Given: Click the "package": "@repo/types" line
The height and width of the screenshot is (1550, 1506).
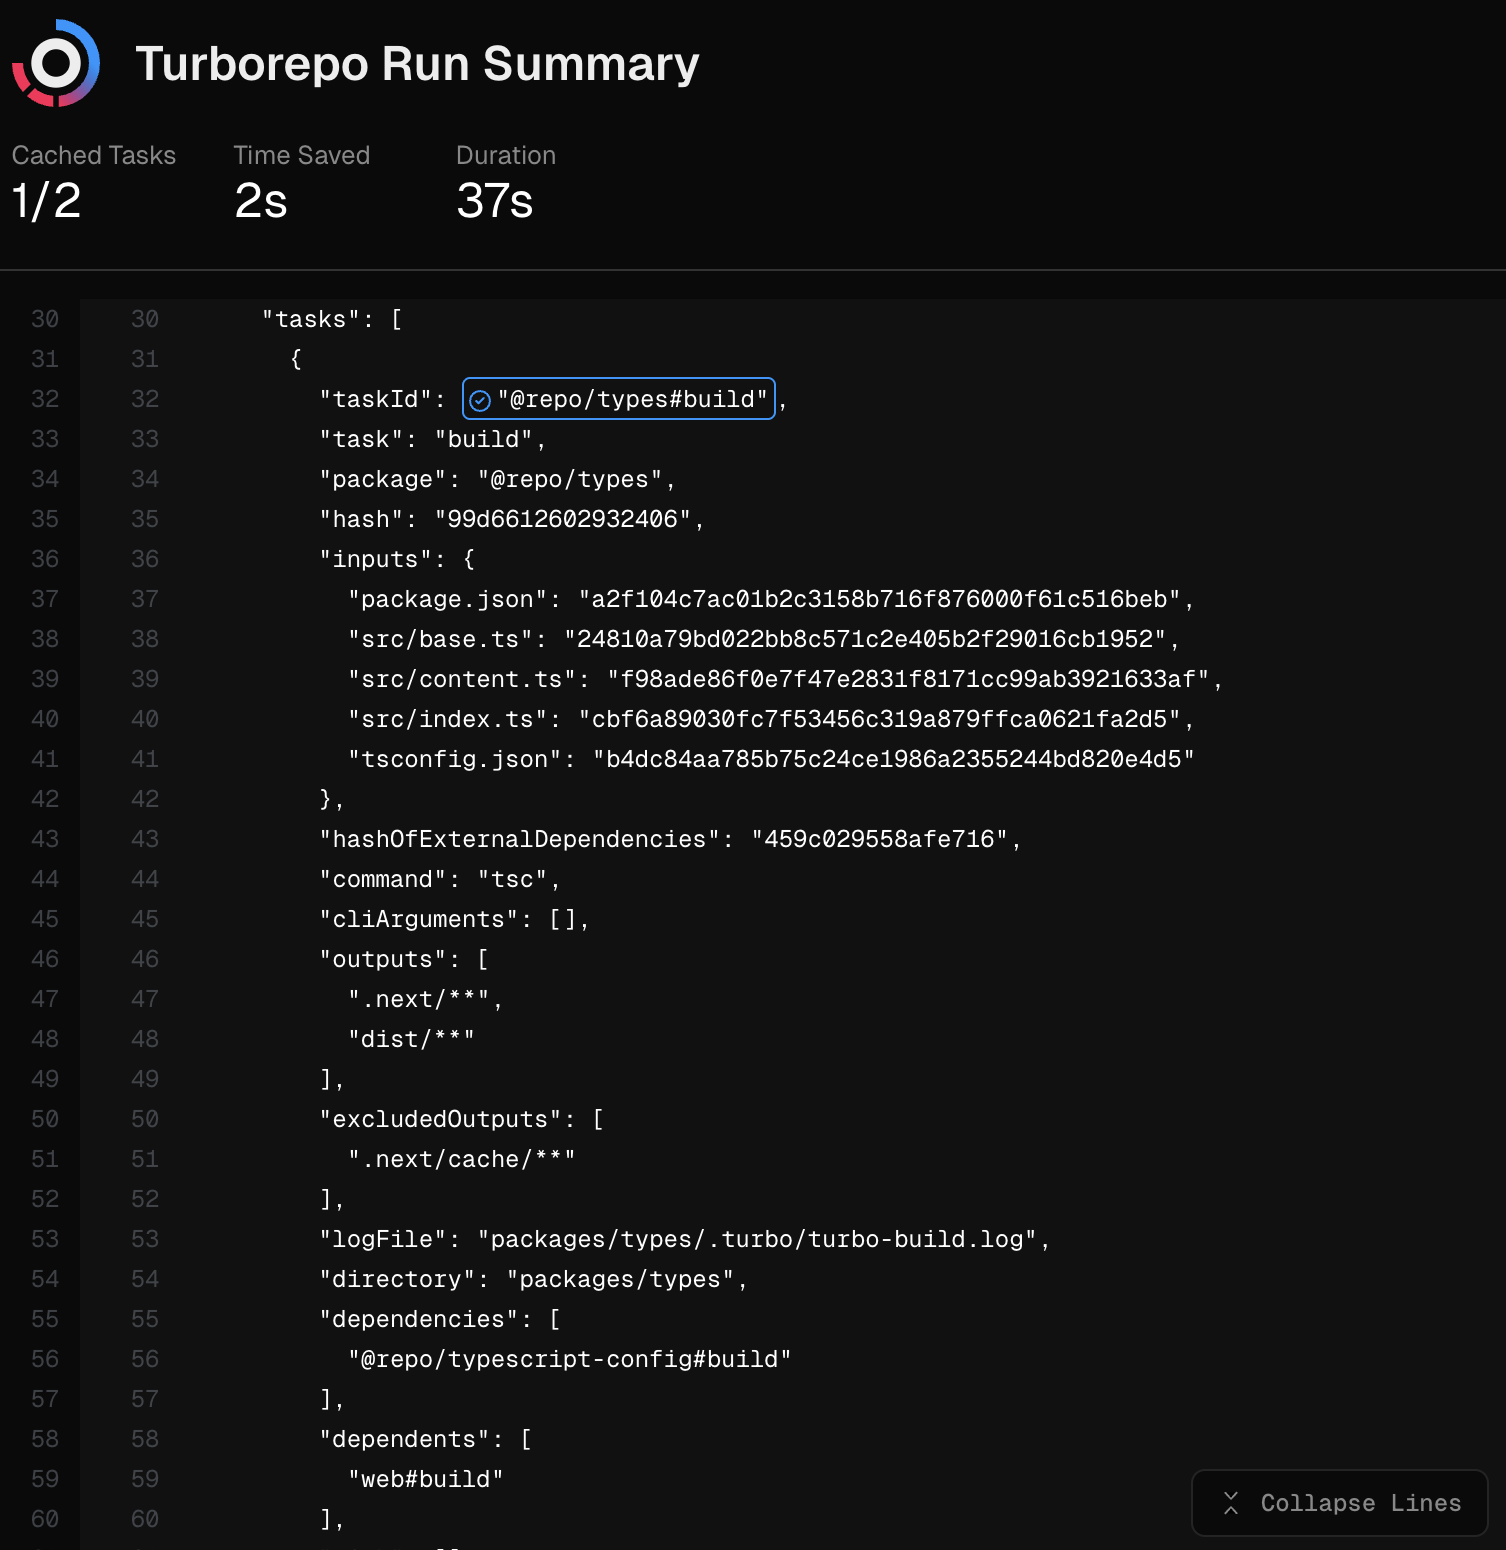Looking at the screenshot, I should point(498,479).
